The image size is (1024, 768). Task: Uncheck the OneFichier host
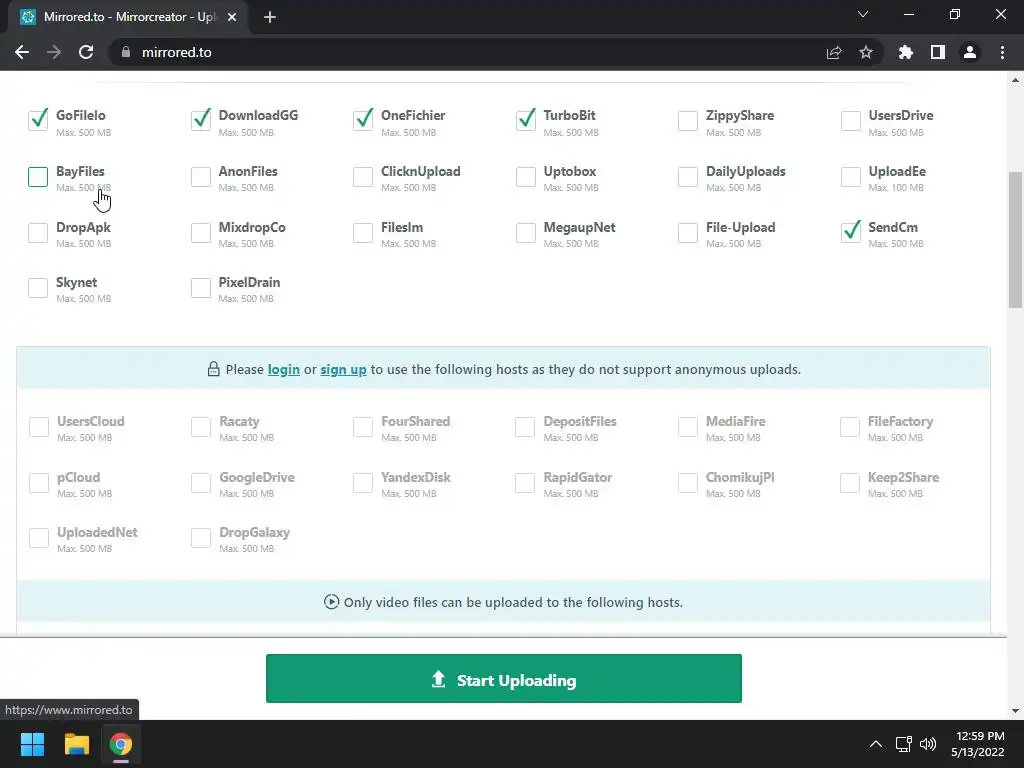click(x=363, y=120)
